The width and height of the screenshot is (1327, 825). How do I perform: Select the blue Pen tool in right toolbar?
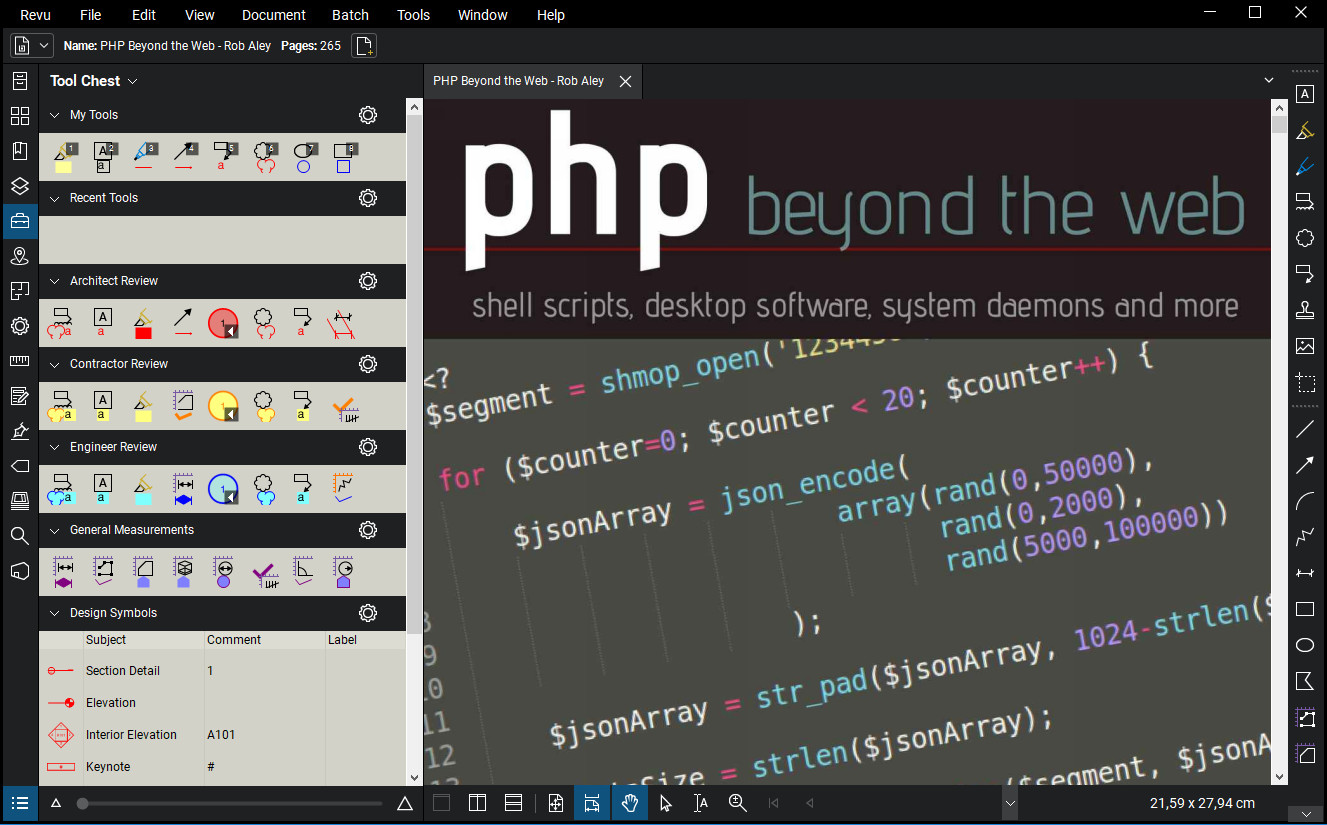click(x=1305, y=166)
